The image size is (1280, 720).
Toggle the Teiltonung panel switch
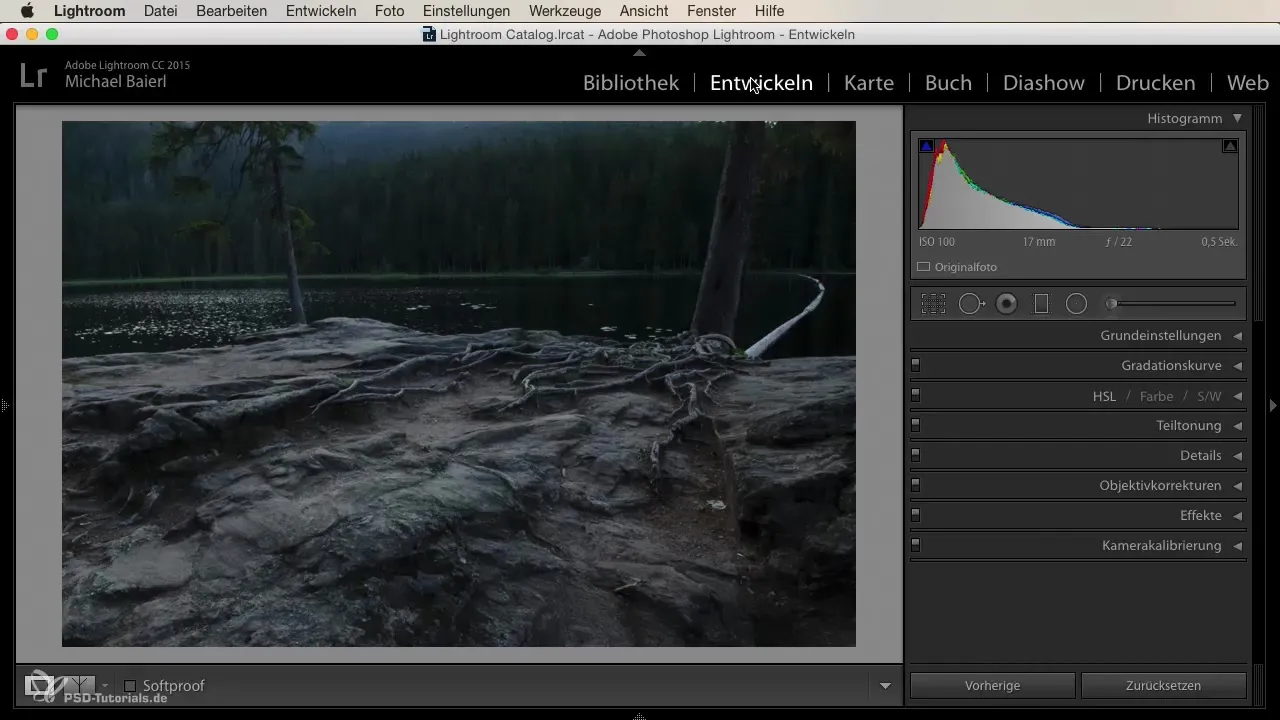pos(915,425)
